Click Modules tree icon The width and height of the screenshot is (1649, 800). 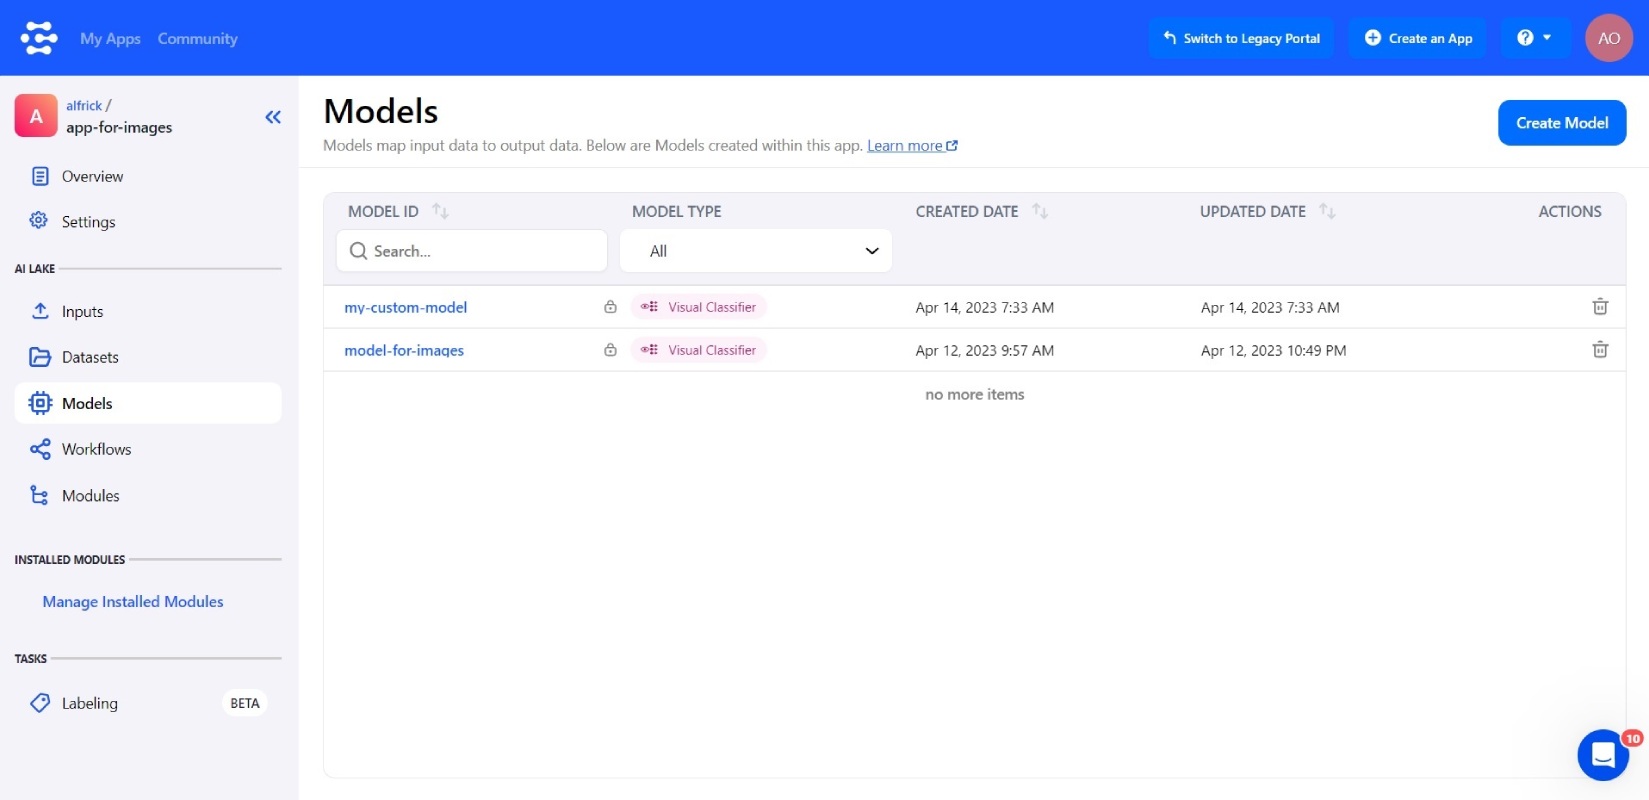pyautogui.click(x=39, y=495)
